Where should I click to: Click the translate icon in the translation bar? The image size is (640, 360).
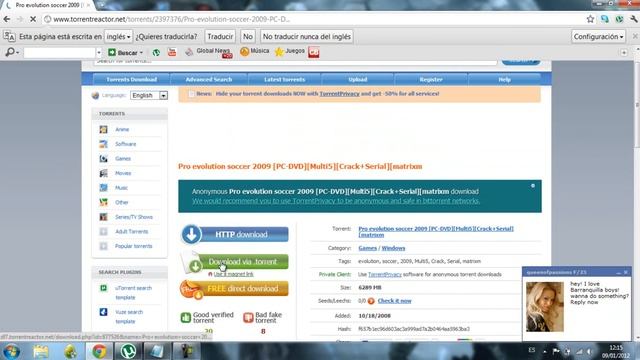(x=9, y=36)
